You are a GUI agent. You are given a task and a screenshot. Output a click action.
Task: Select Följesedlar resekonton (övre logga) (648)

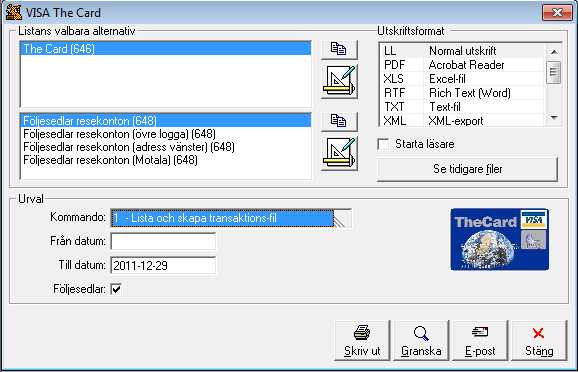coord(166,134)
